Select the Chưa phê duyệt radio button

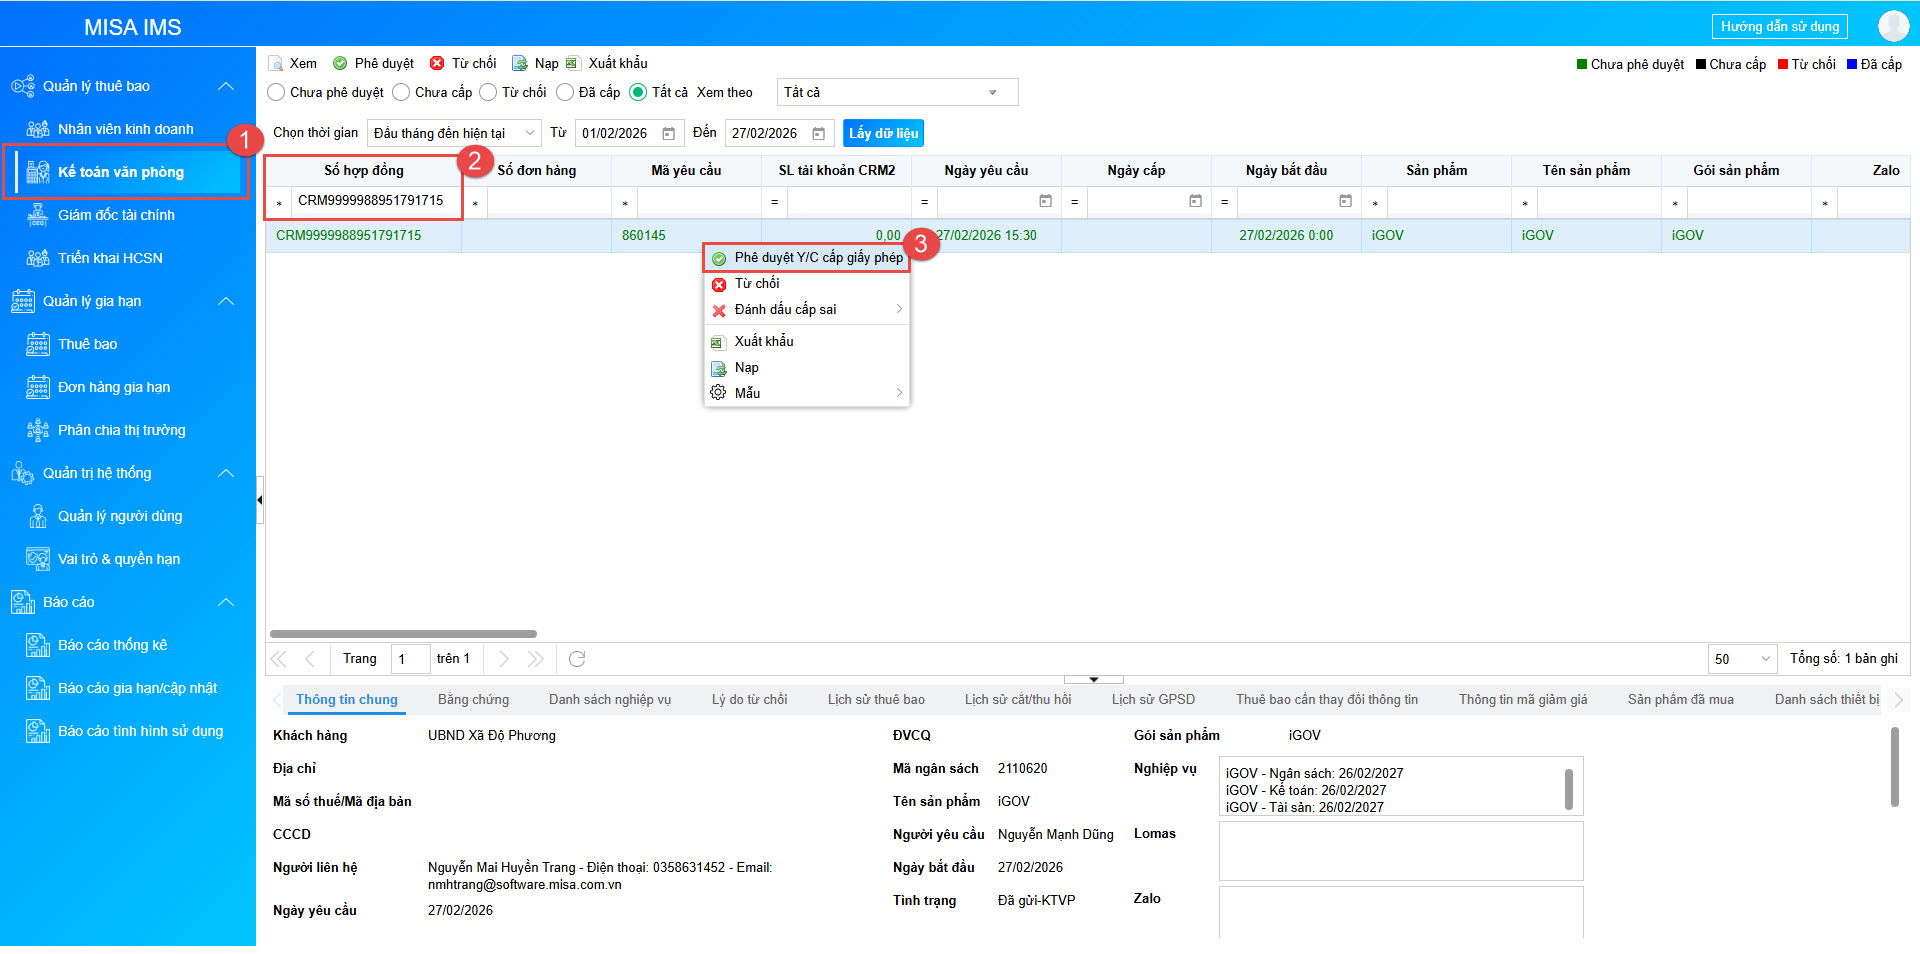point(277,93)
